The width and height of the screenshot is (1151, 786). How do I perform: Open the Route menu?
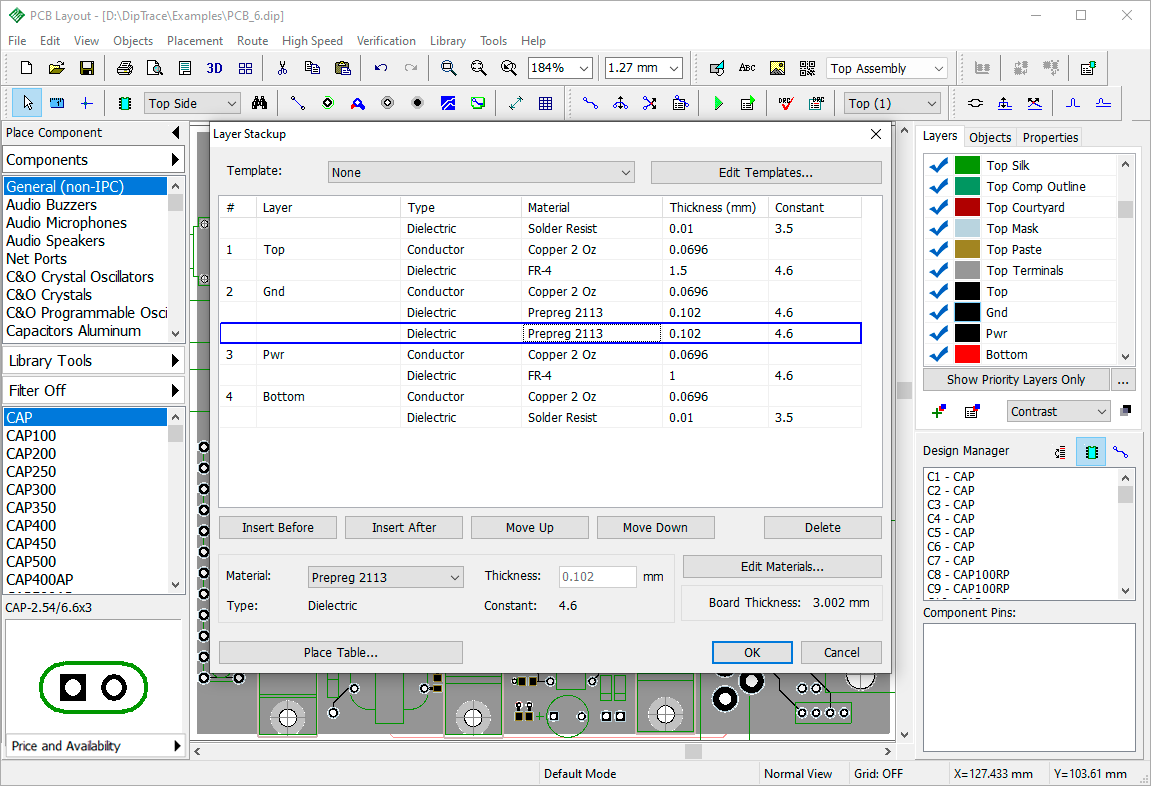click(252, 41)
